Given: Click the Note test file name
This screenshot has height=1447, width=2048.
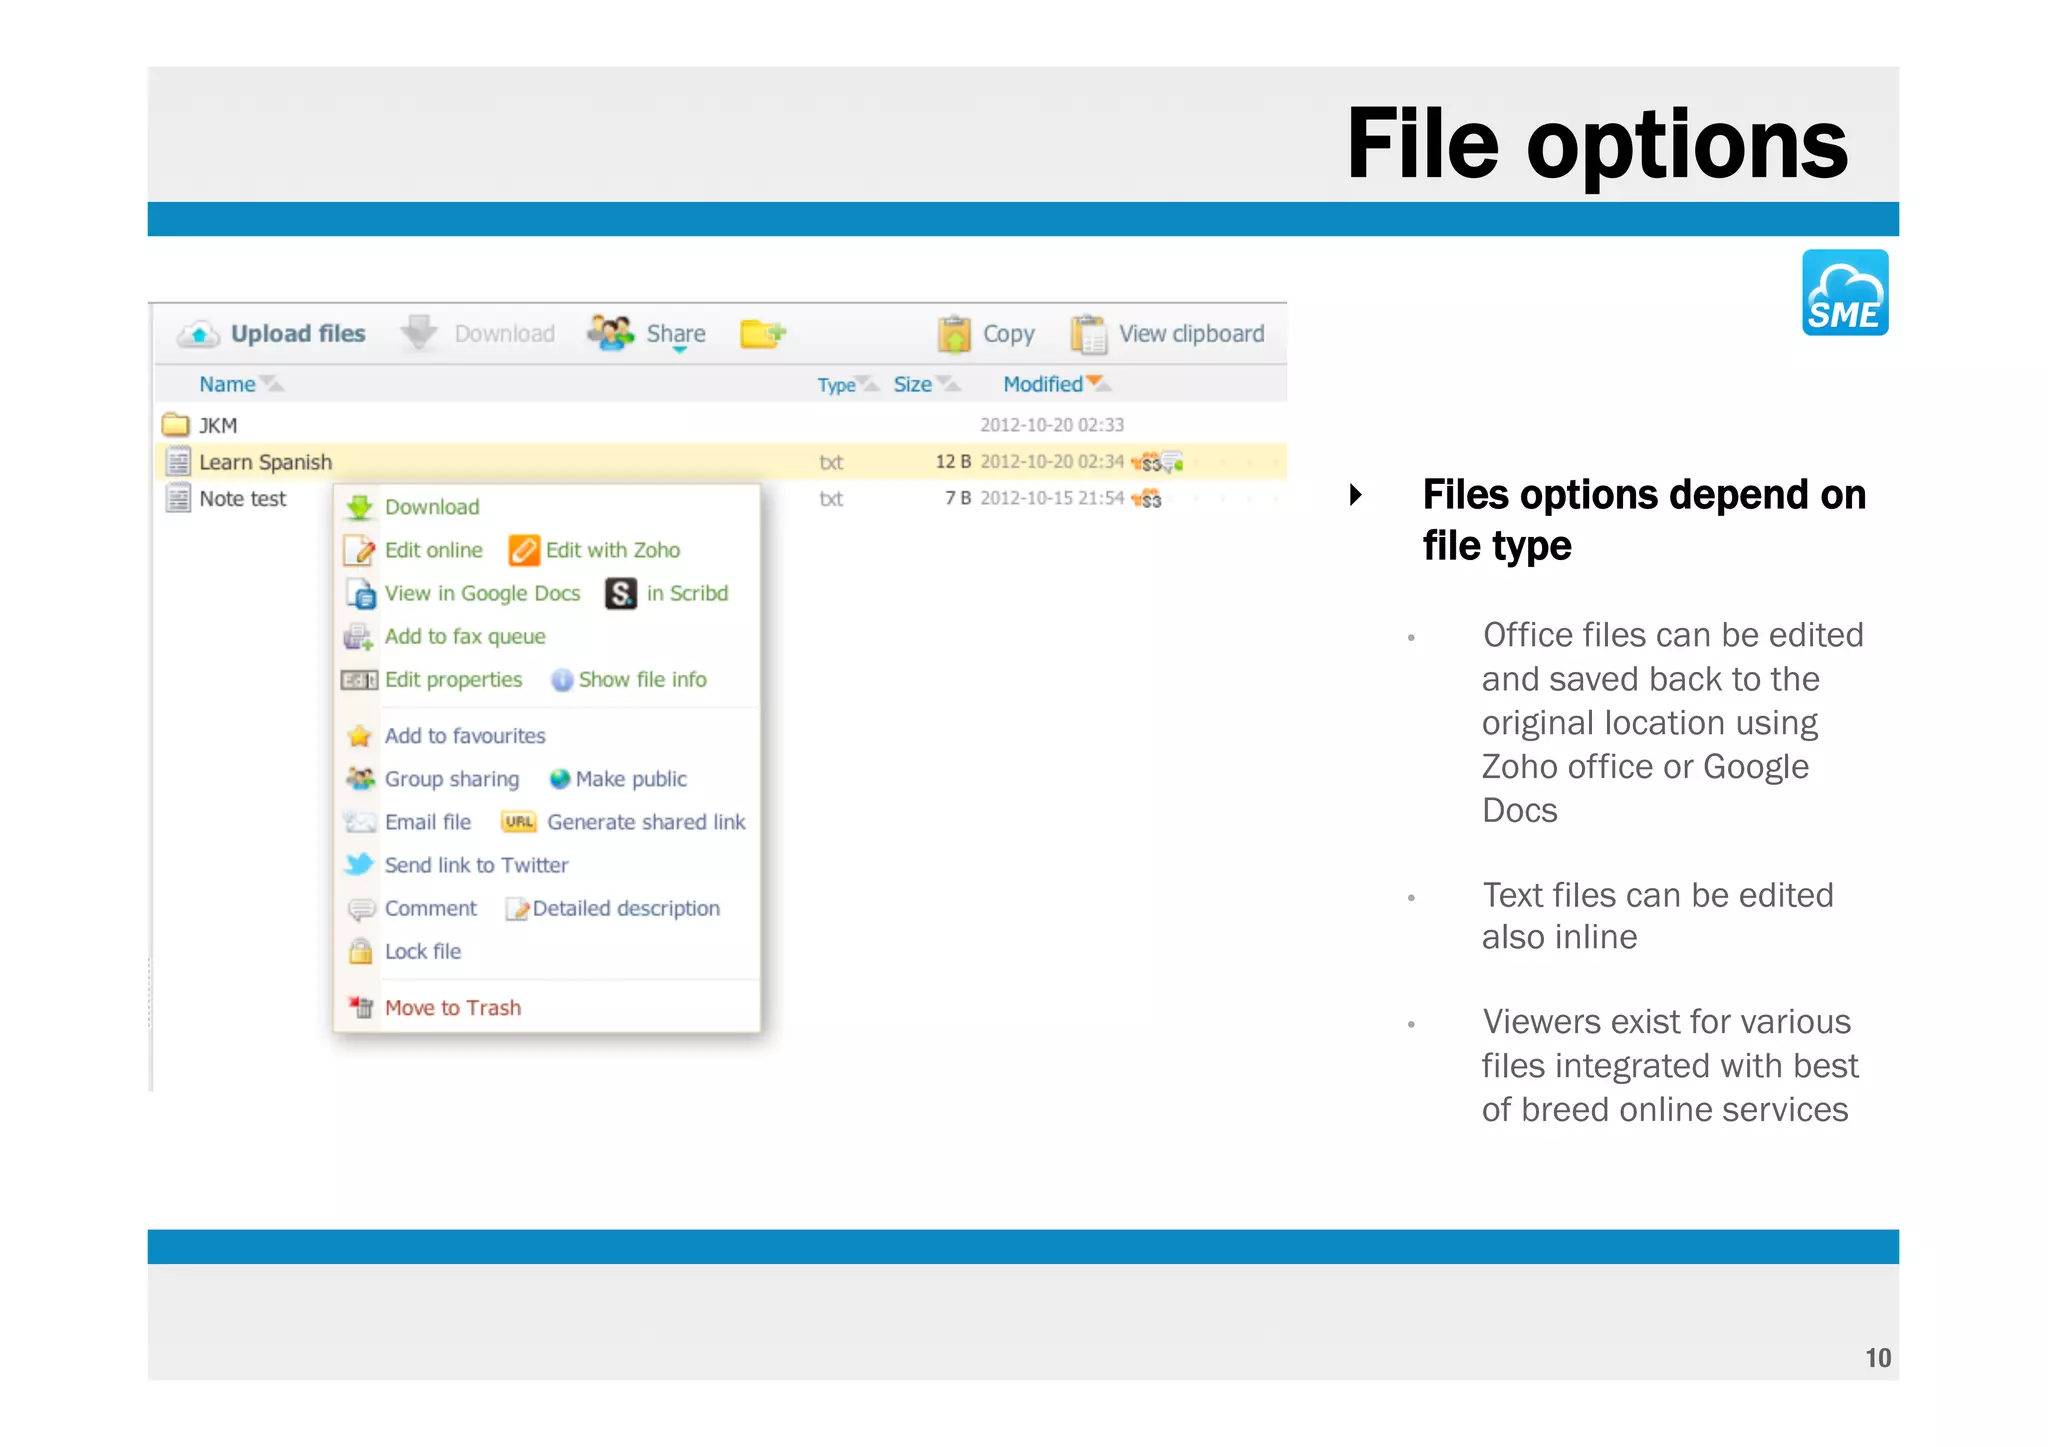Looking at the screenshot, I should coord(242,498).
